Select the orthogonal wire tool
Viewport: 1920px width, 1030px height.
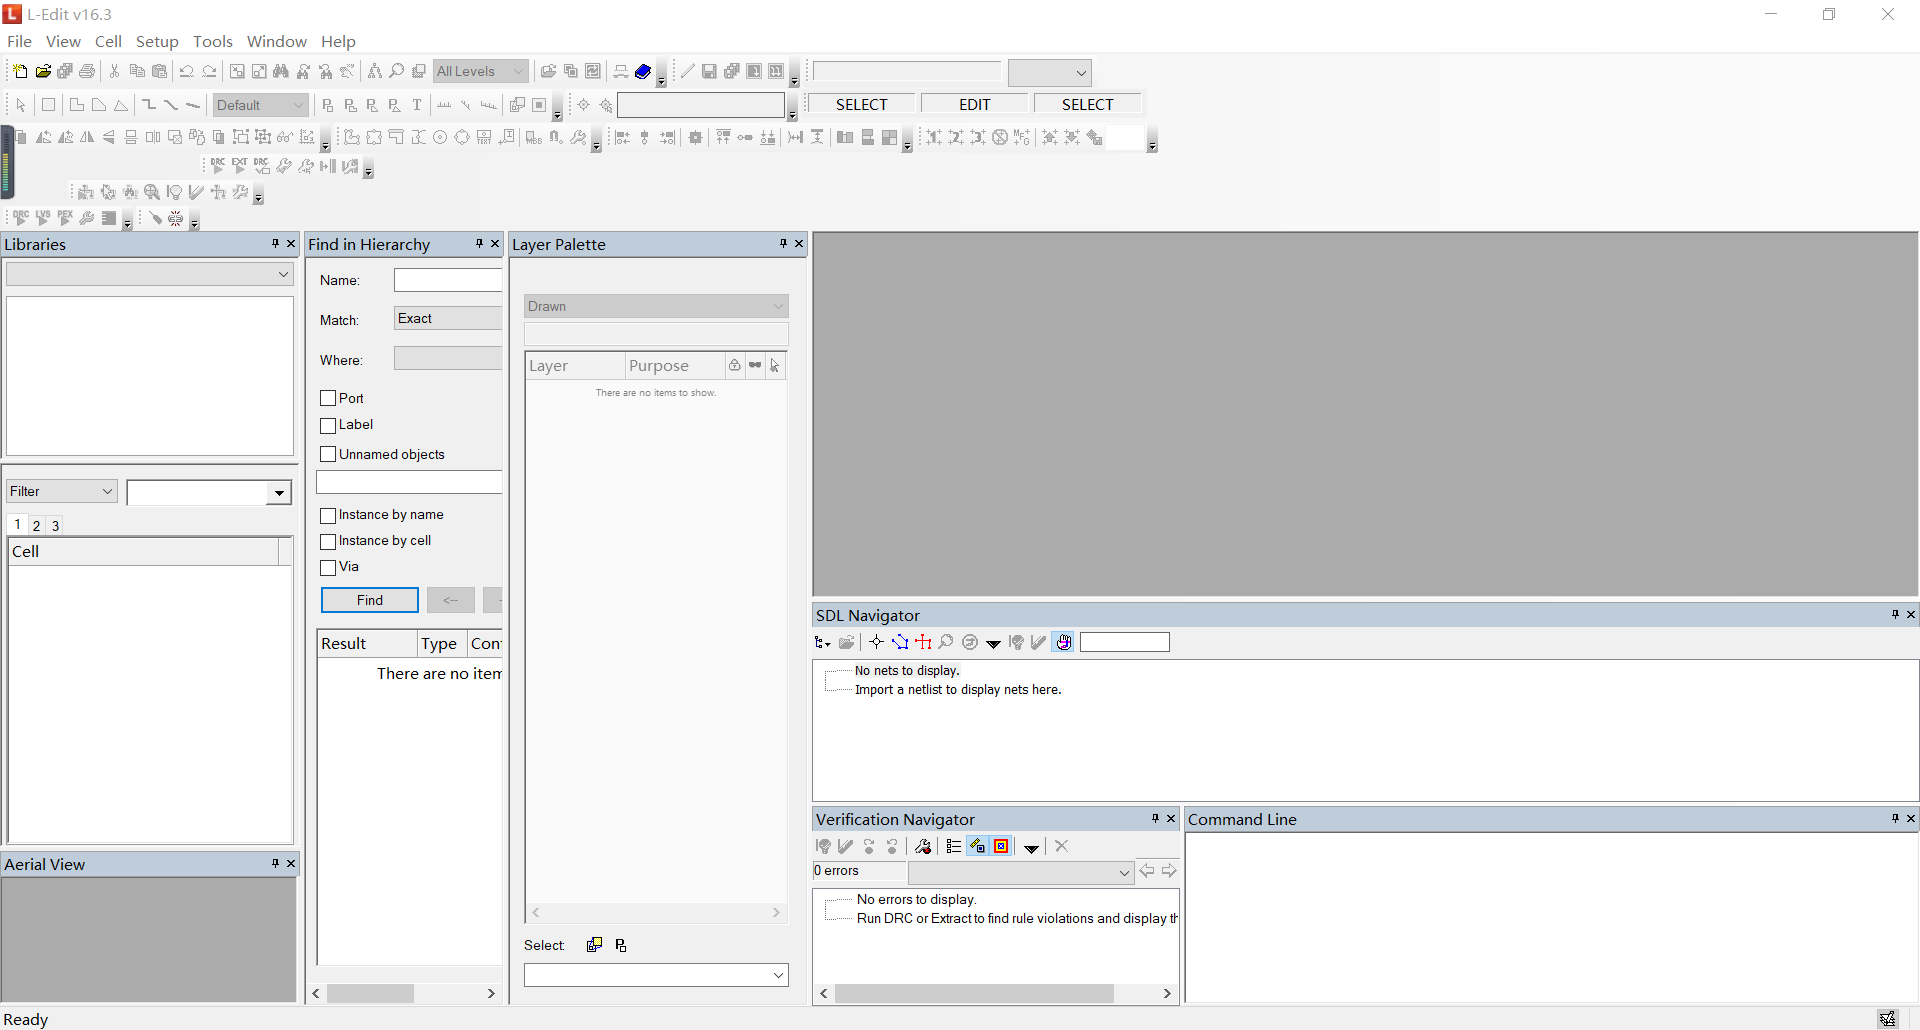(149, 105)
